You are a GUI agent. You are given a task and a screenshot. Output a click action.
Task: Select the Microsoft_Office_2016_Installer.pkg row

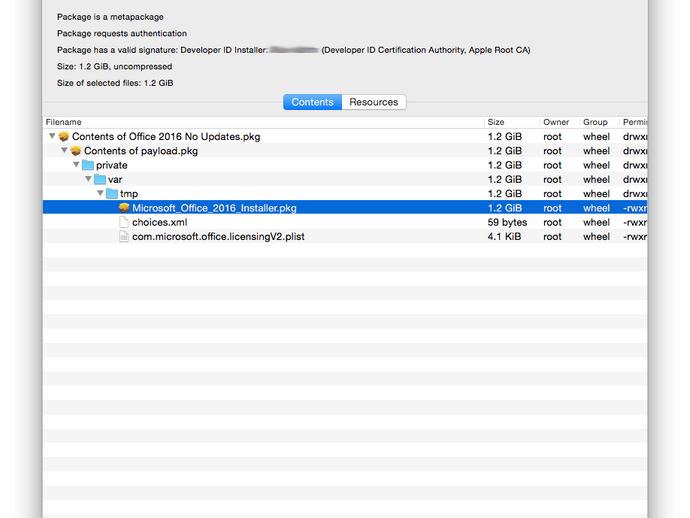(345, 208)
